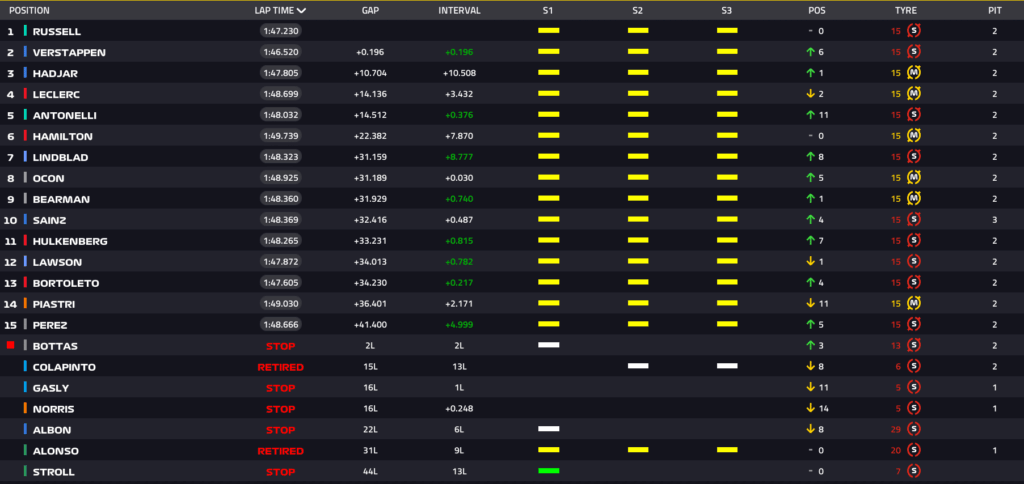Select driver name ANTONELLI
The width and height of the screenshot is (1024, 484).
[64, 115]
